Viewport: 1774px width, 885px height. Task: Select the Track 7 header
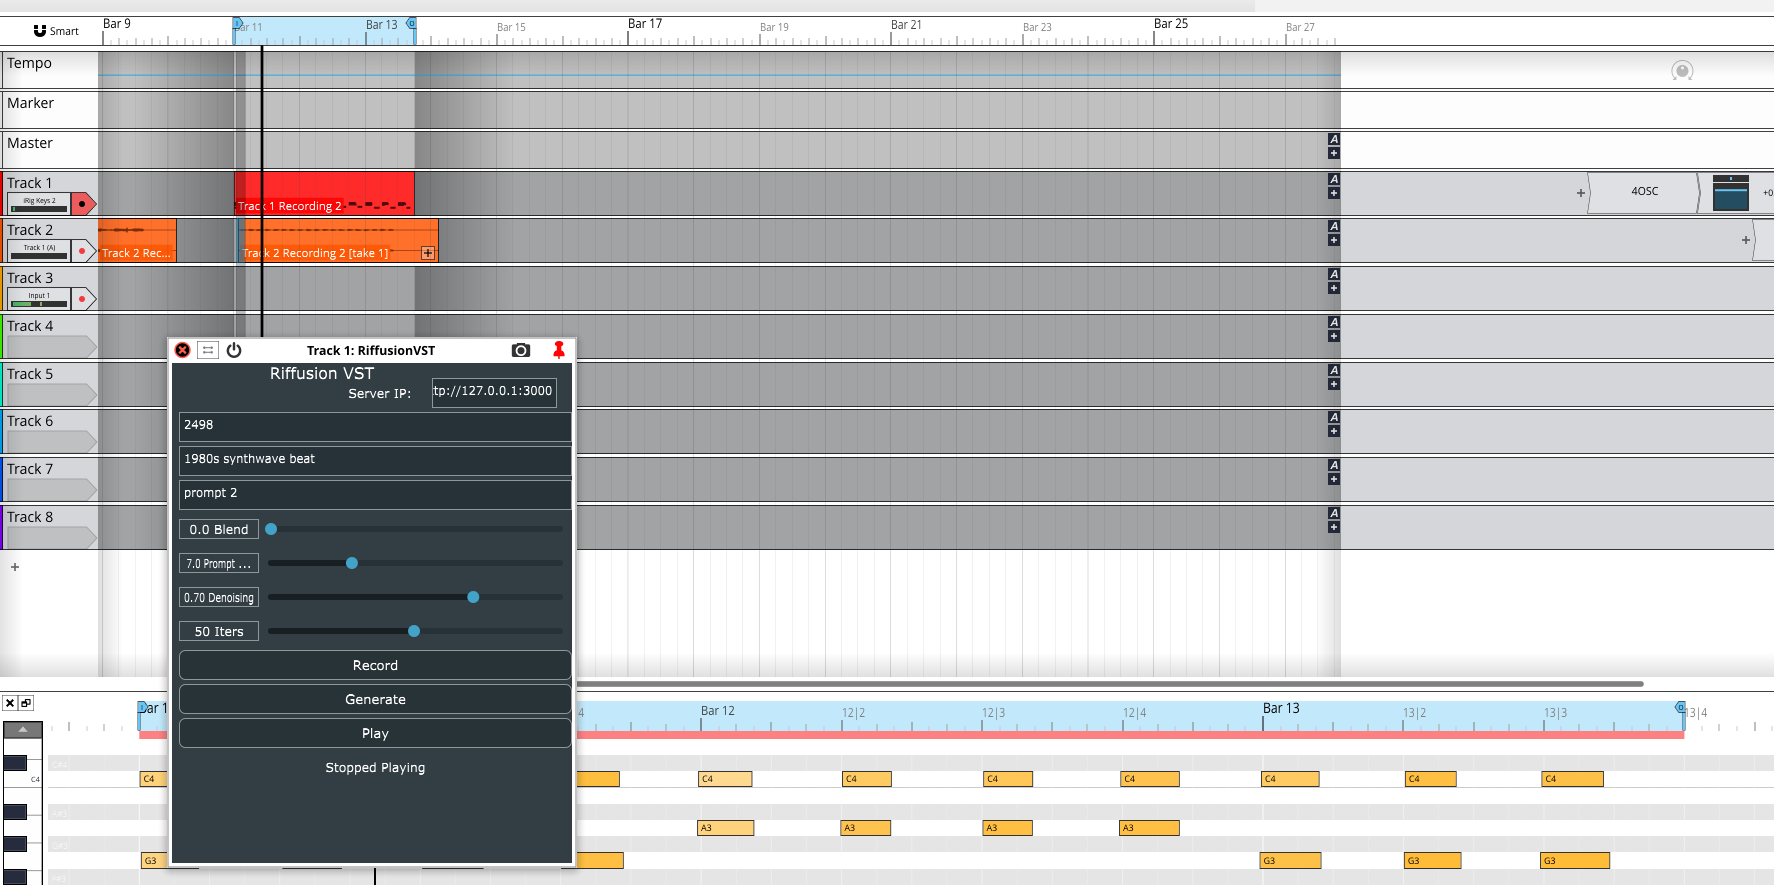pyautogui.click(x=50, y=479)
